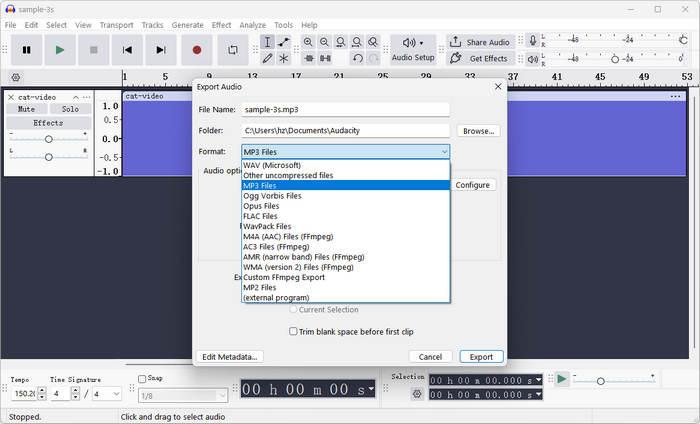Click Fit project to width zoom icon
This screenshot has width=700, height=424.
click(x=357, y=42)
